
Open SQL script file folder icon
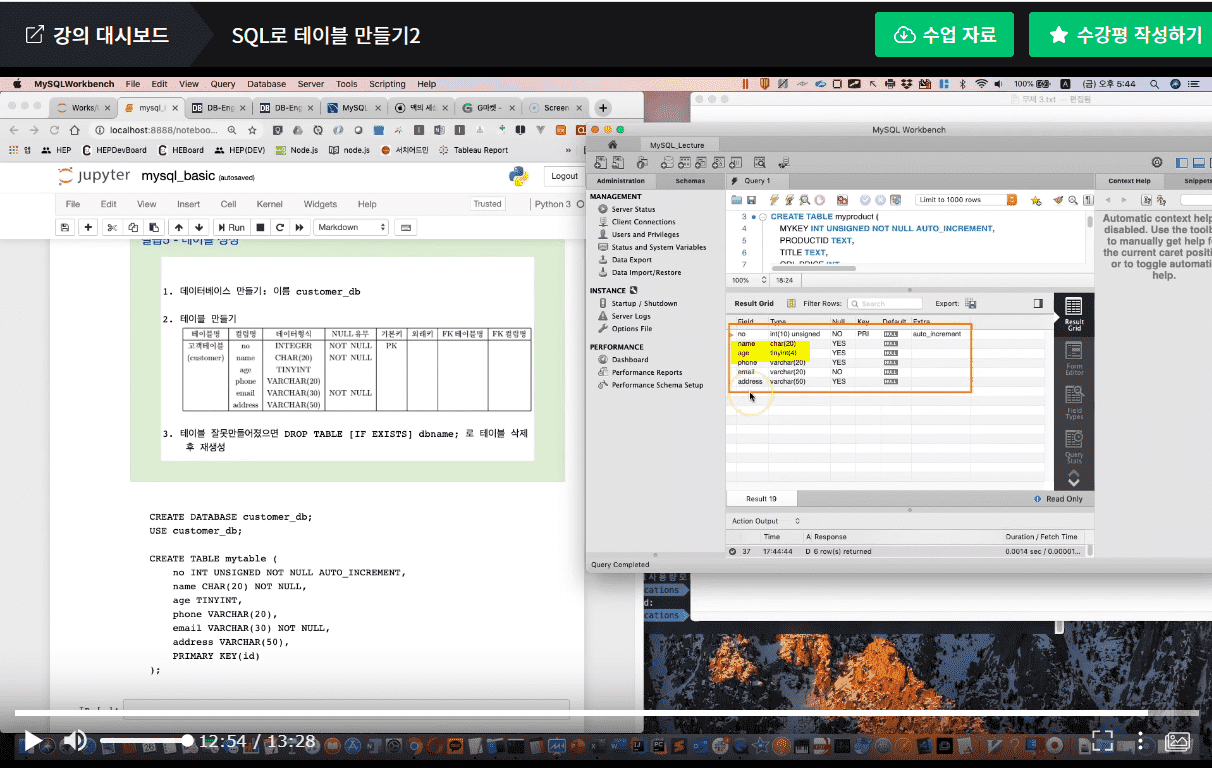tap(737, 200)
